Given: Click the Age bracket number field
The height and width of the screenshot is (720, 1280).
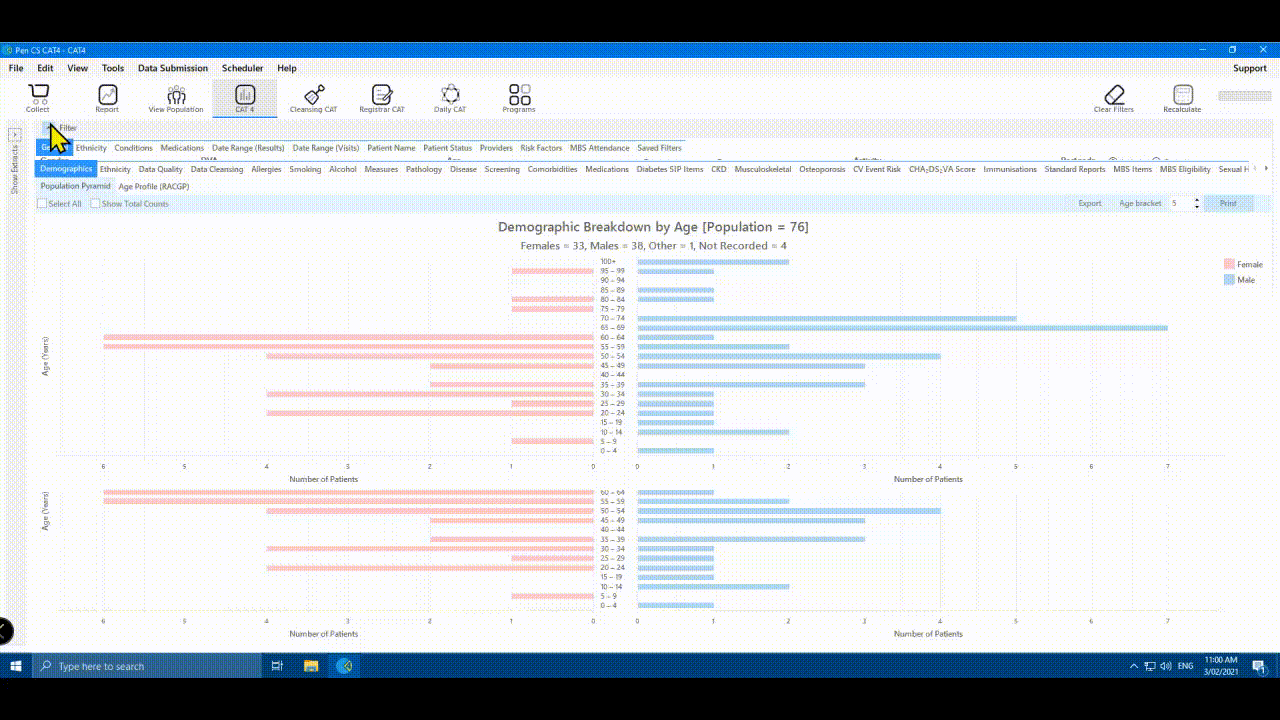Looking at the screenshot, I should pos(1180,204).
